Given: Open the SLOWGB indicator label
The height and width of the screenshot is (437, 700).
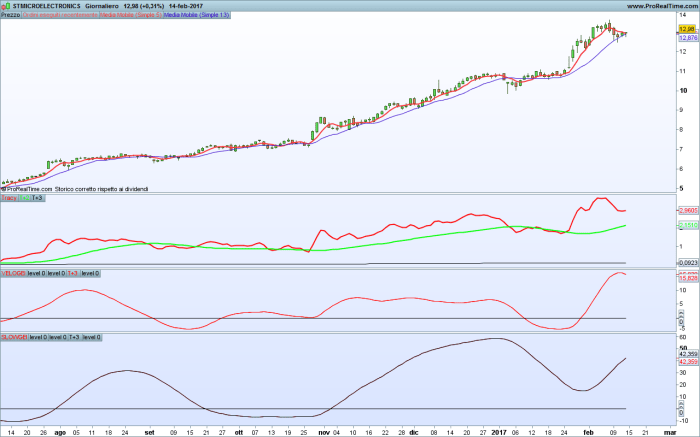Looking at the screenshot, I should click(x=14, y=338).
